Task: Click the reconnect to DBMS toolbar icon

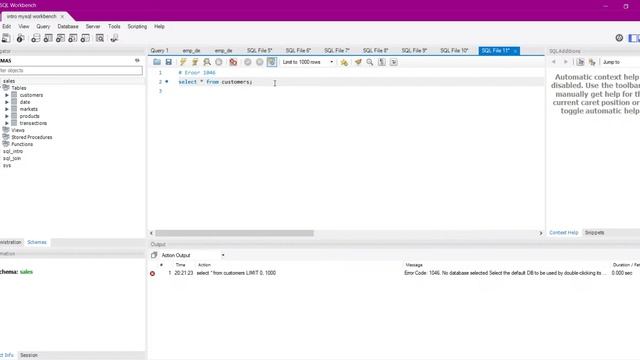Action: [x=114, y=38]
